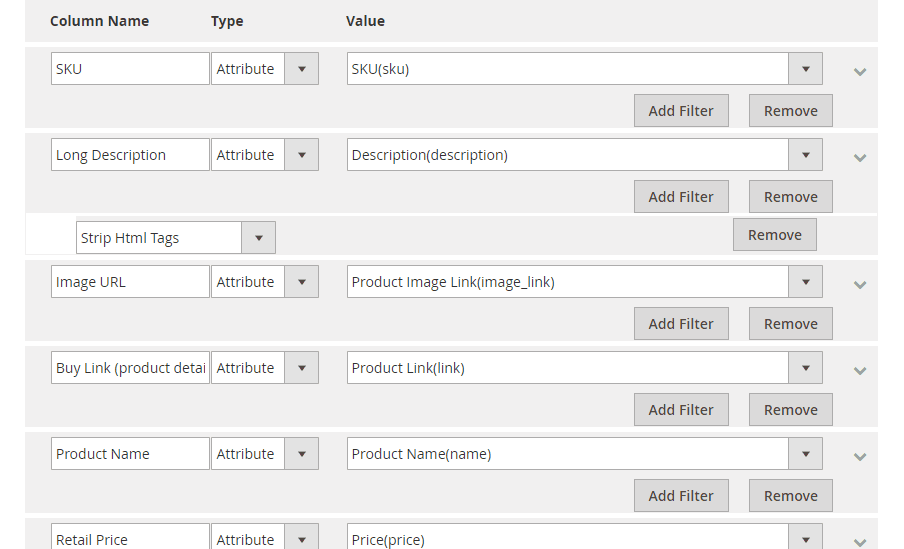Click chevron beside Product Name row

860,457
